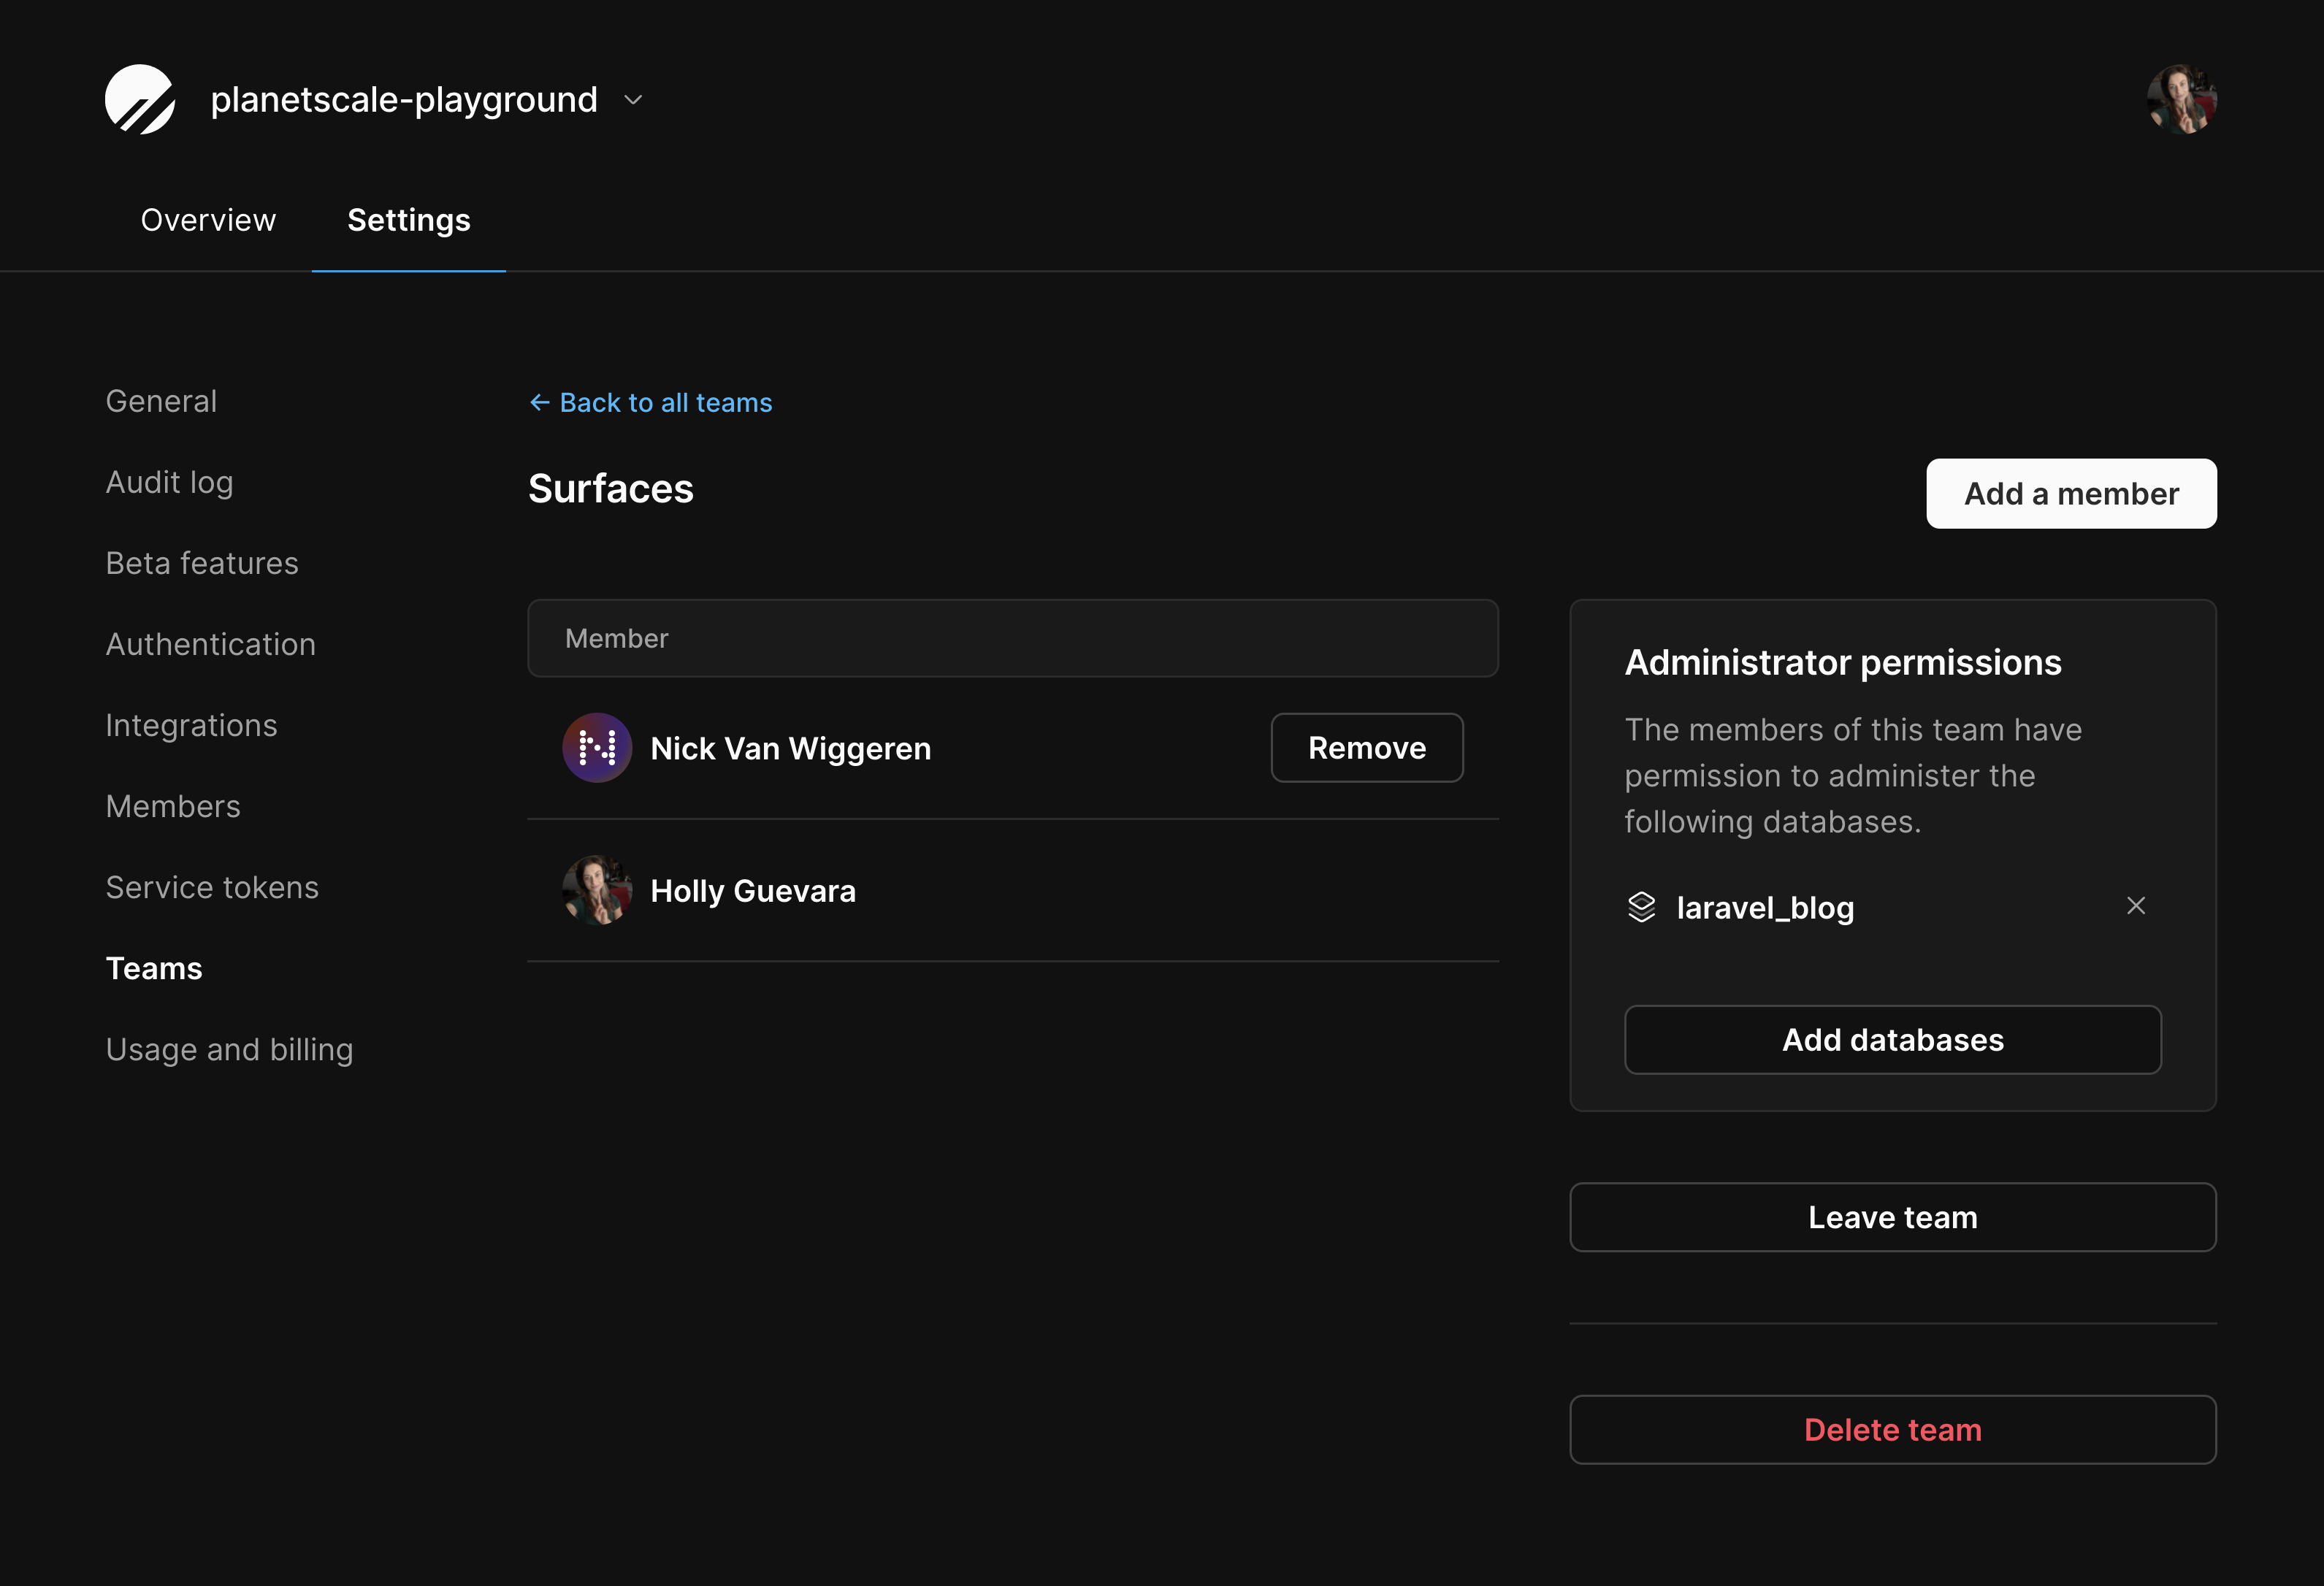
Task: Open the planetscale-playground organization switcher
Action: 632,99
